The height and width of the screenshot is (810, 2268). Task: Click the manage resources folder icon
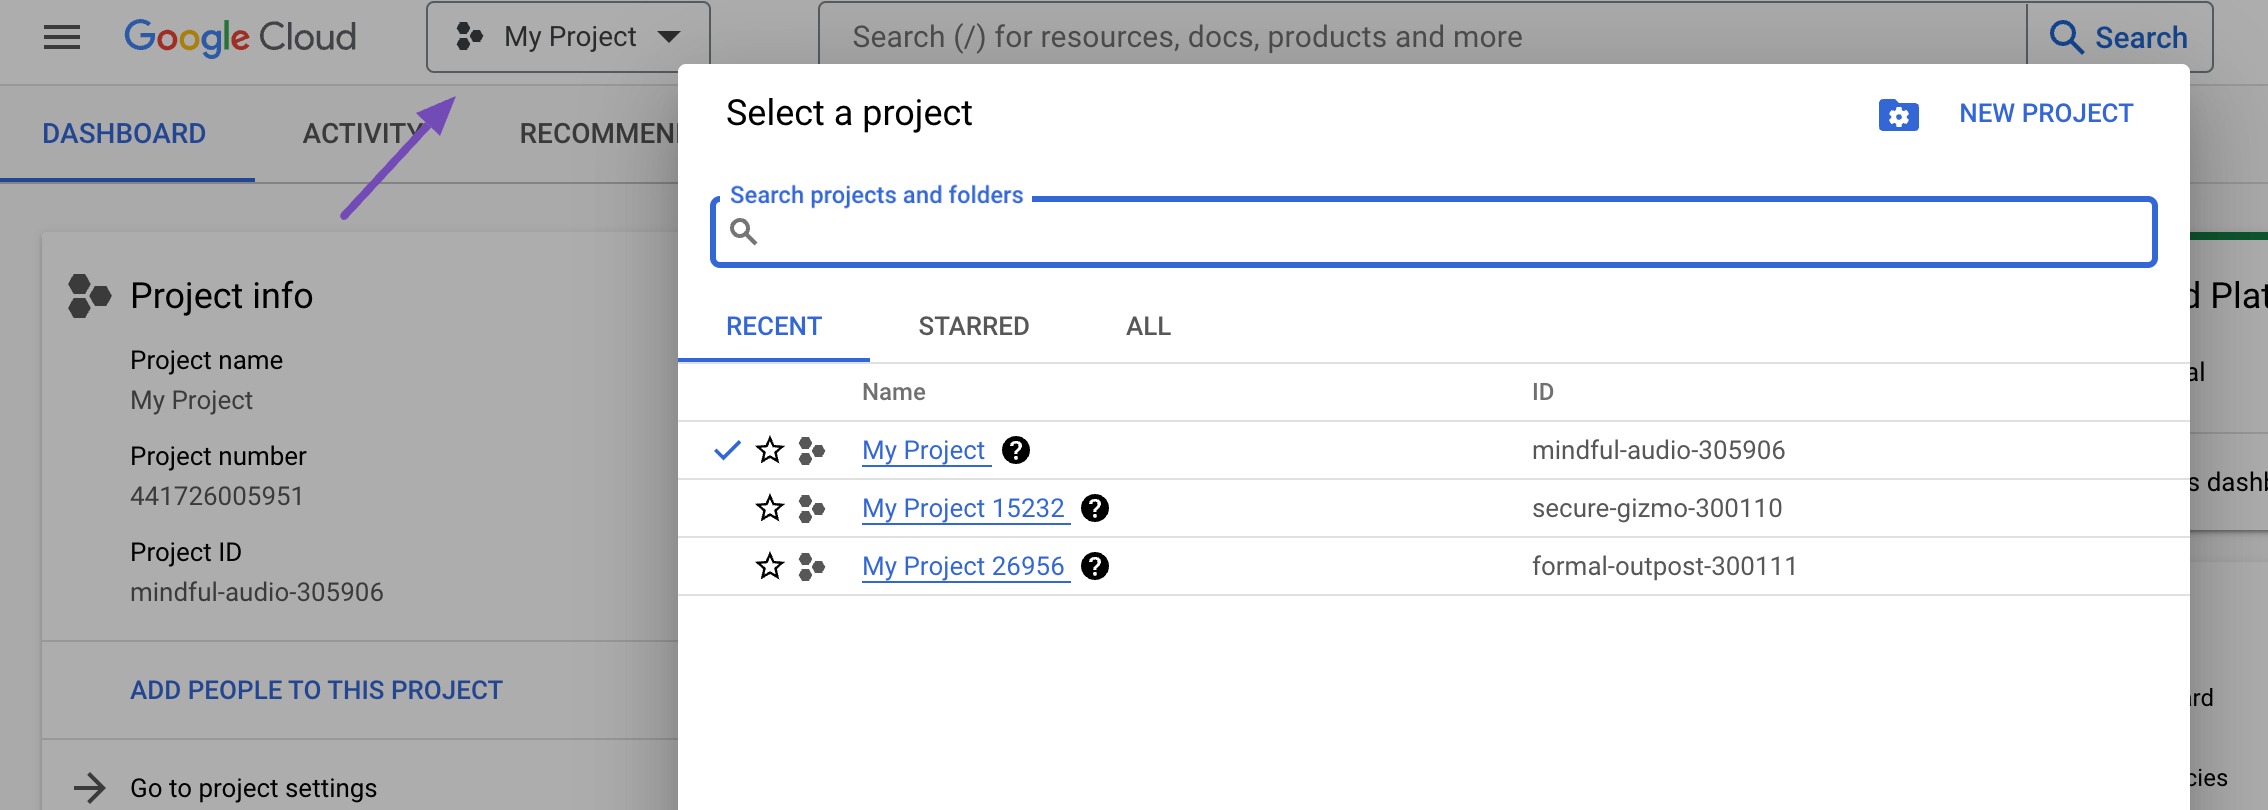point(1898,115)
